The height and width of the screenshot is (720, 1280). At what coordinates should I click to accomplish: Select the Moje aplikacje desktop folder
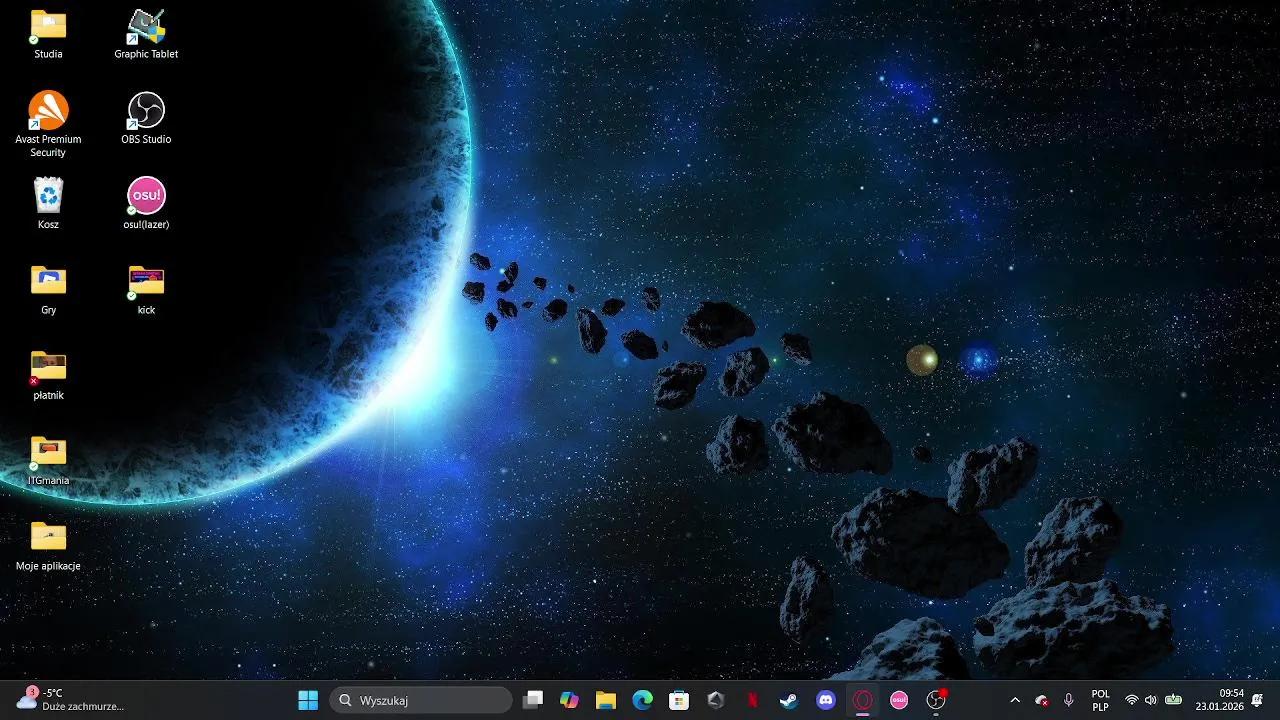click(x=48, y=546)
